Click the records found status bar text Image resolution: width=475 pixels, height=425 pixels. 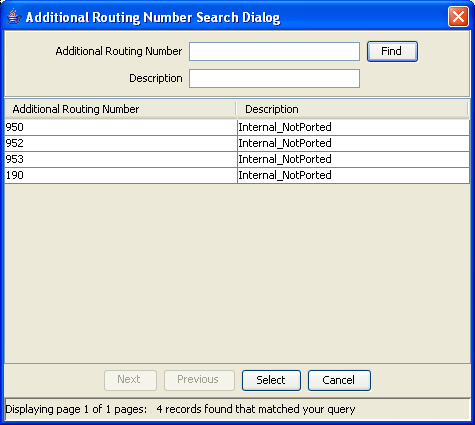point(256,409)
